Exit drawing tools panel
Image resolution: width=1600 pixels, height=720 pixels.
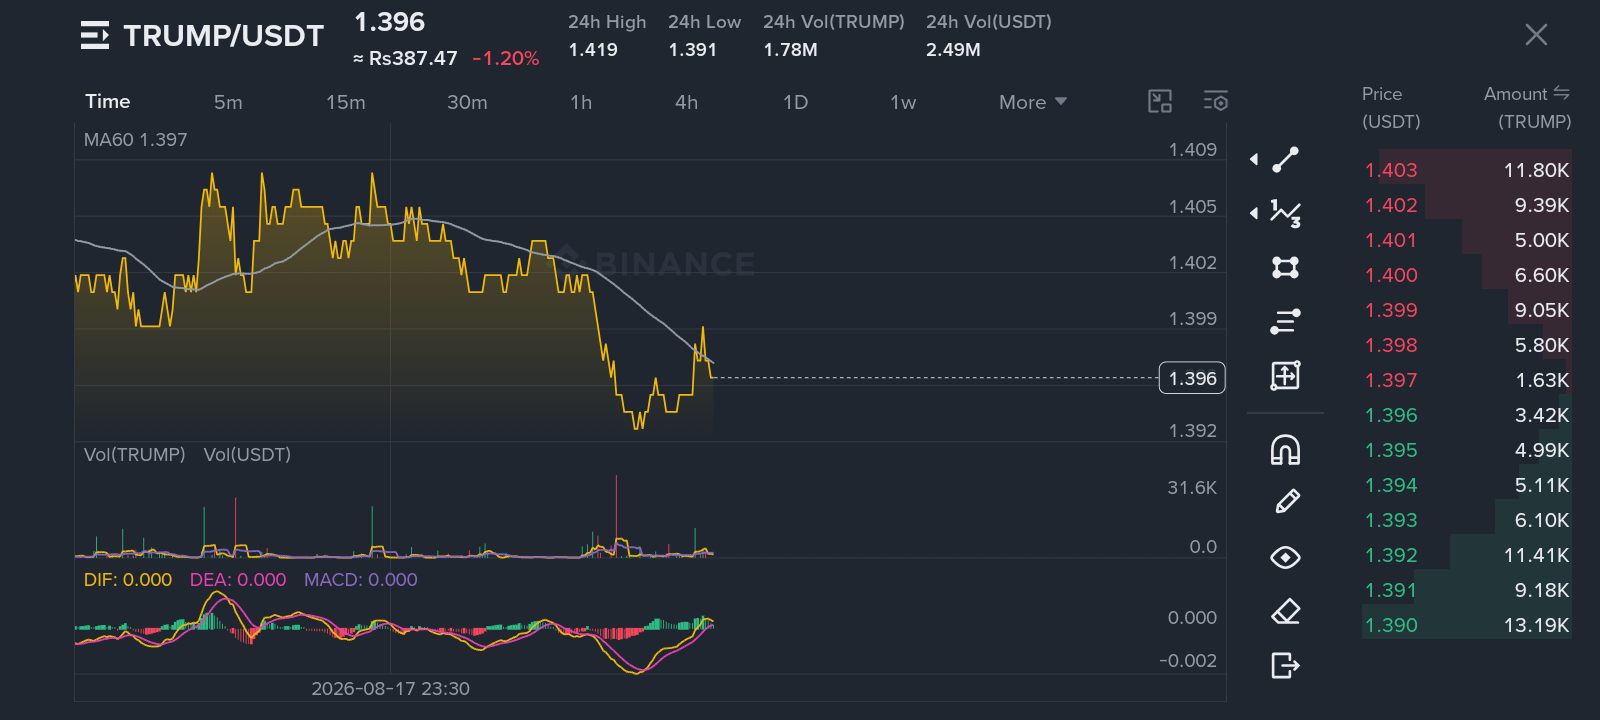(x=1285, y=665)
